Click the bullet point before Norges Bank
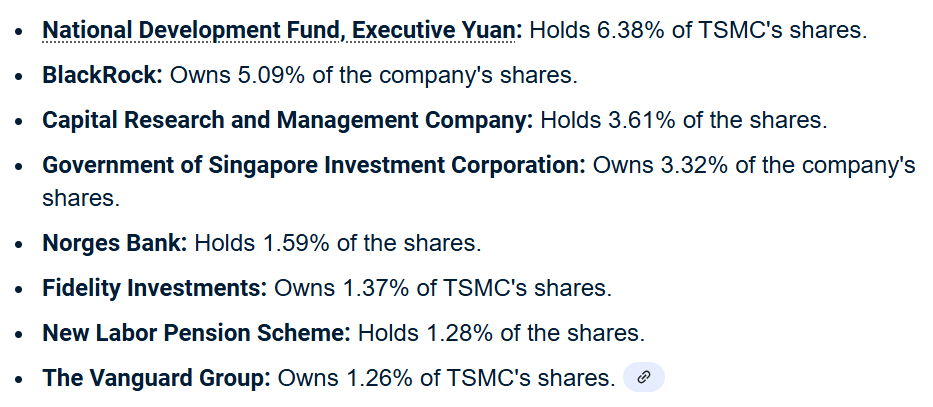Viewport: 933px width, 407px height. [21, 244]
